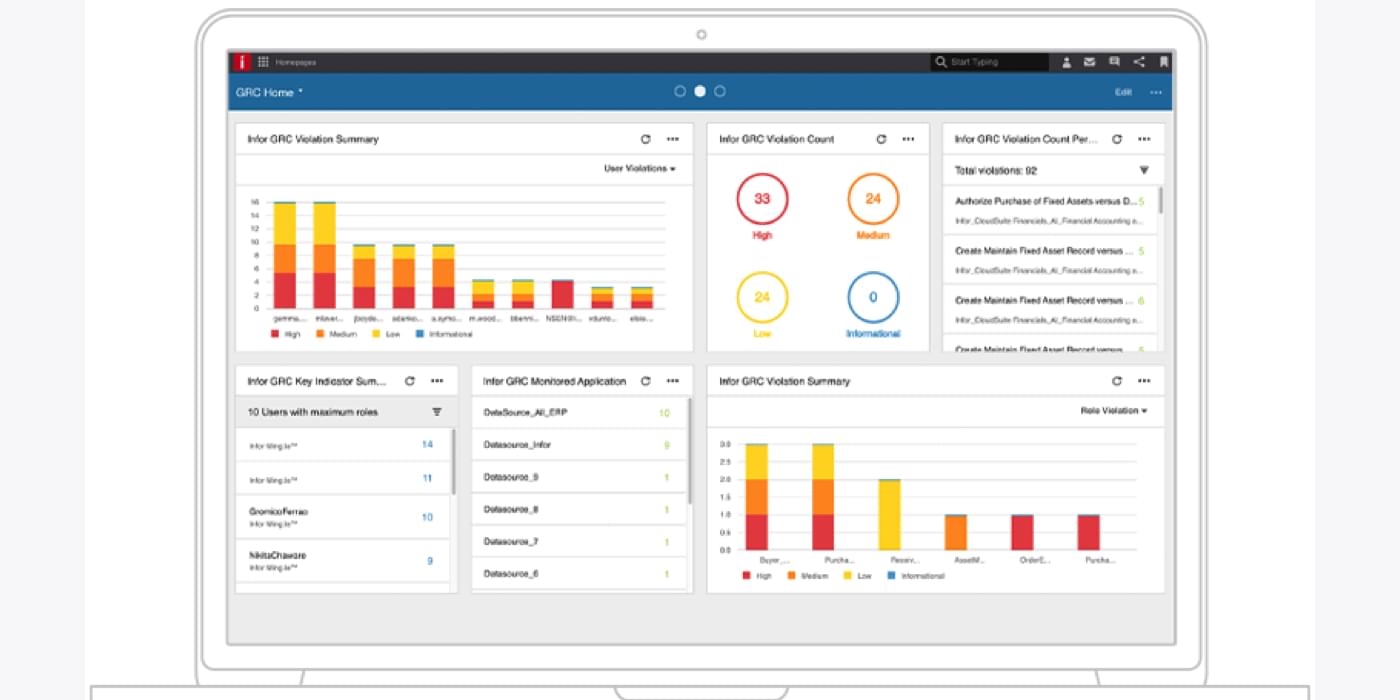Screen dimensions: 1400x700
Task: Toggle High legend in Role Violation chart
Action: tap(757, 576)
